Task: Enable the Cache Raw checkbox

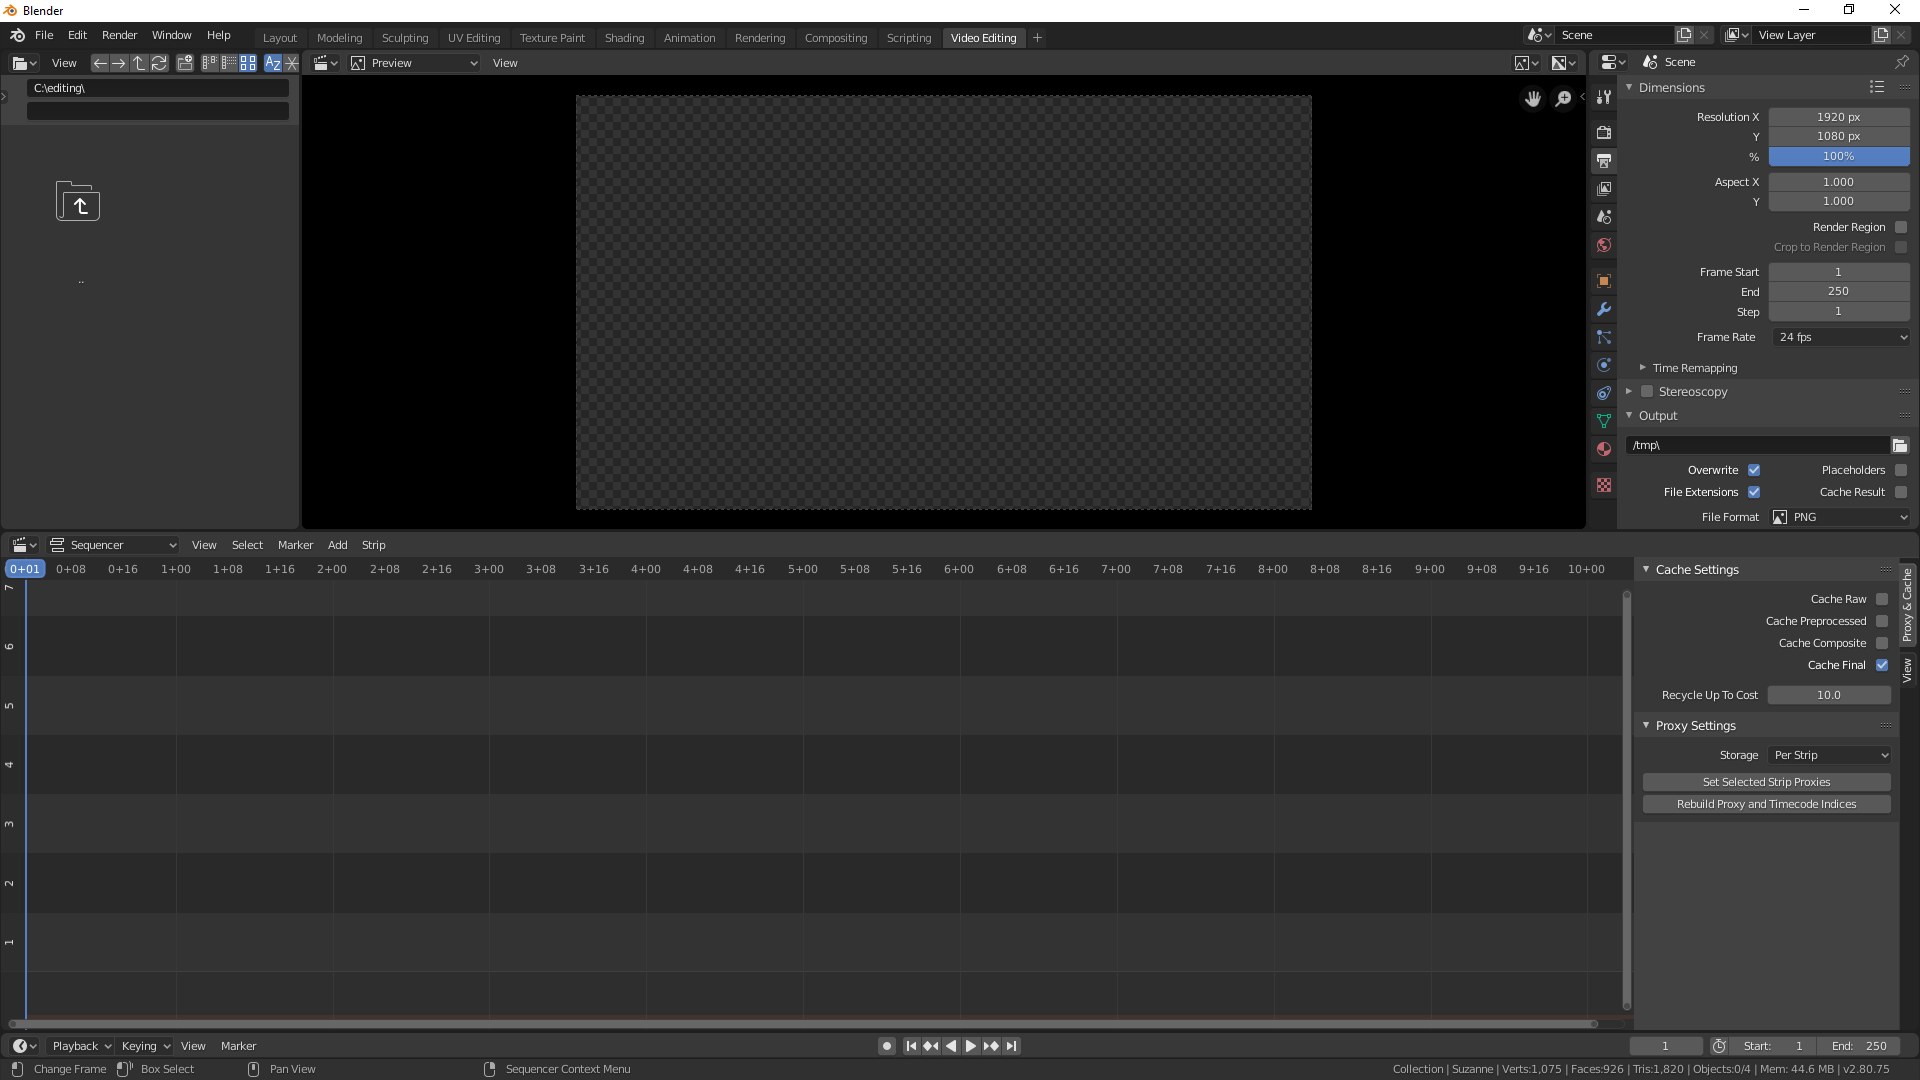Action: click(x=1881, y=599)
